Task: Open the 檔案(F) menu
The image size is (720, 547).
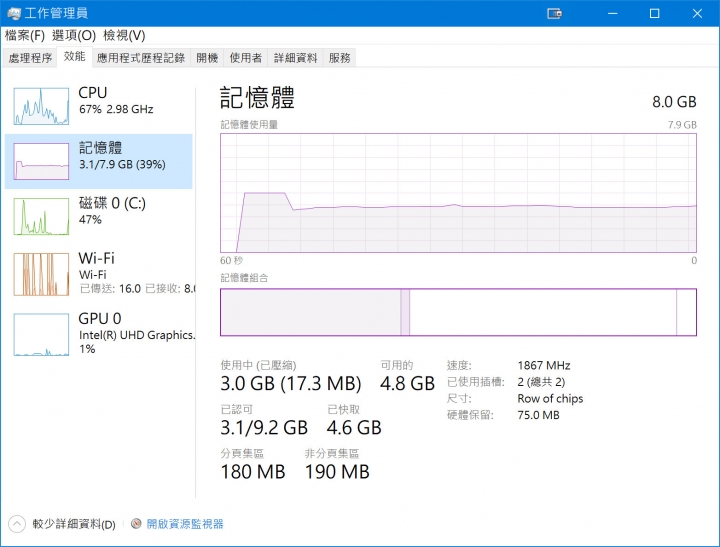Action: coord(25,35)
